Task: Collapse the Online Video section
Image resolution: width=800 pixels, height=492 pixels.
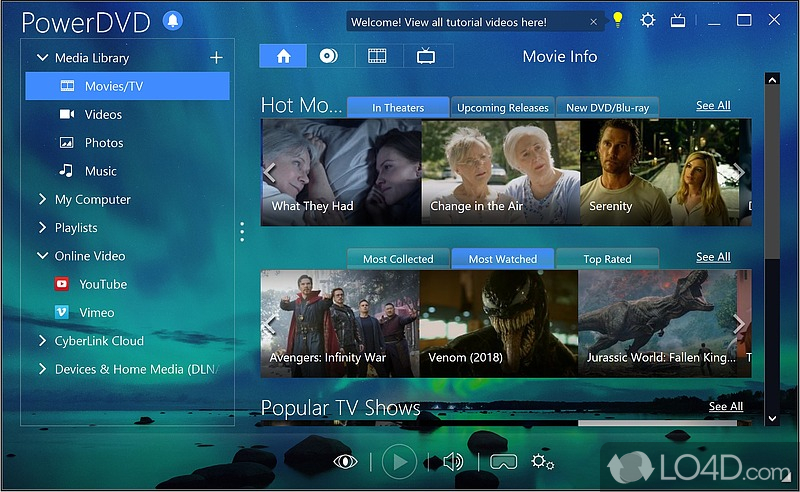Action: (x=42, y=256)
